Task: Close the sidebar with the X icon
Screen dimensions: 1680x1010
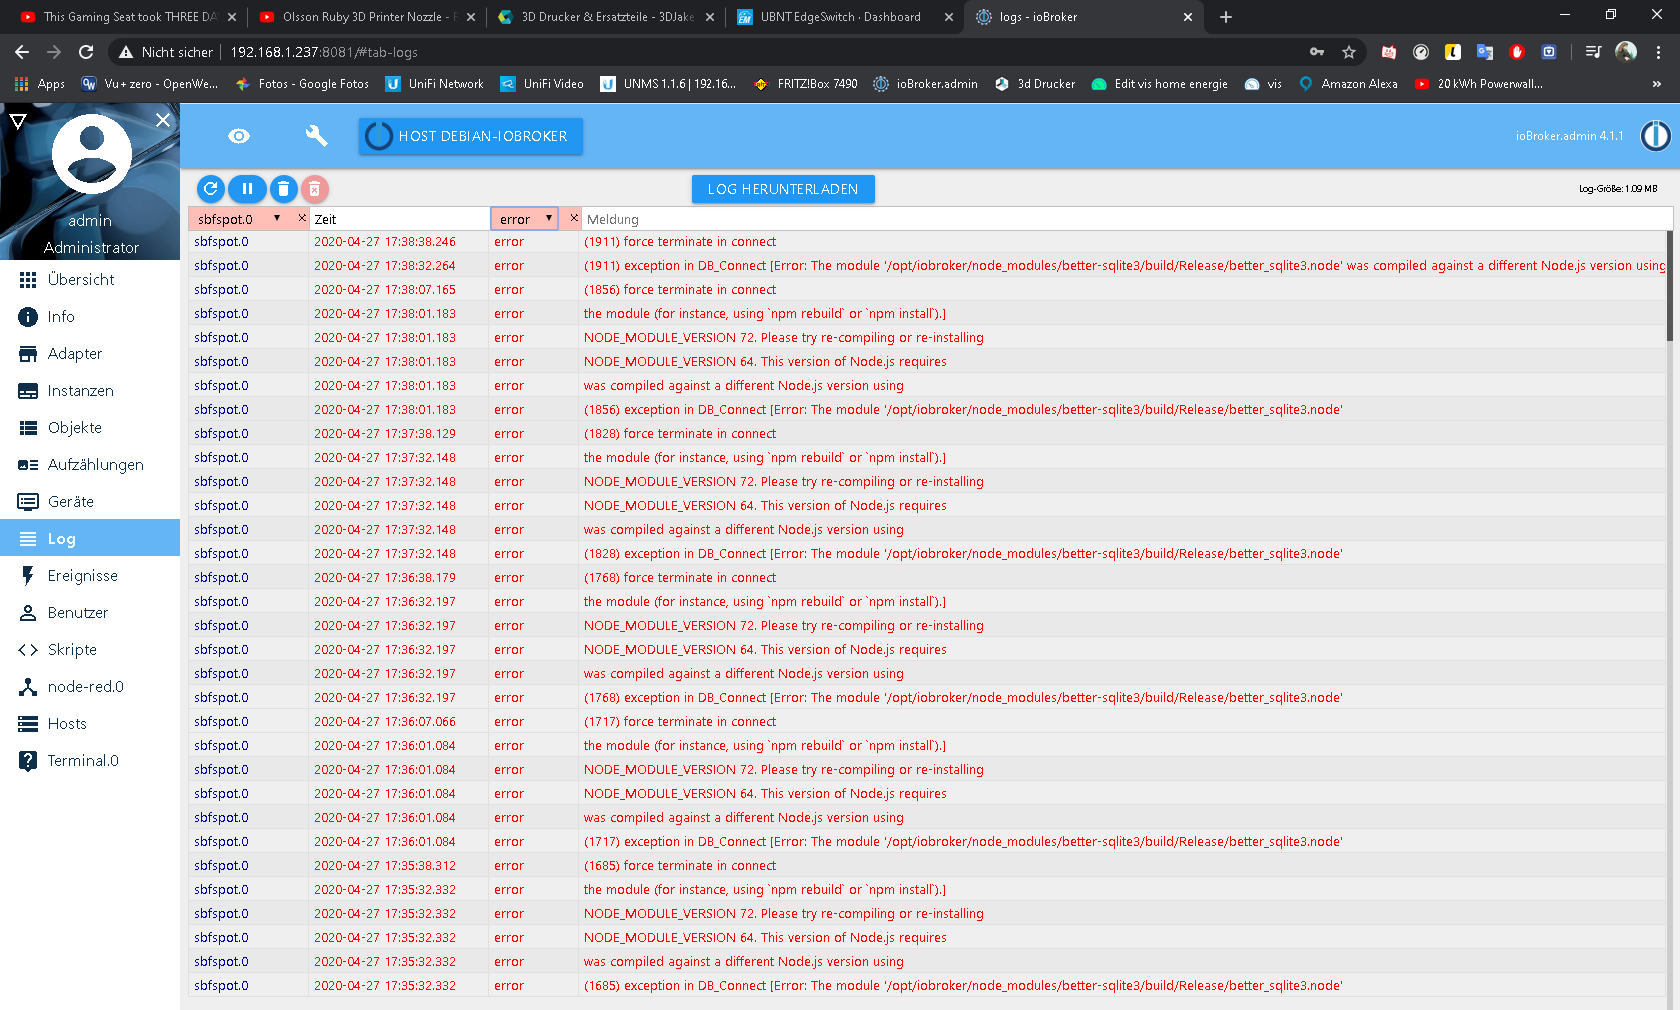Action: point(163,120)
